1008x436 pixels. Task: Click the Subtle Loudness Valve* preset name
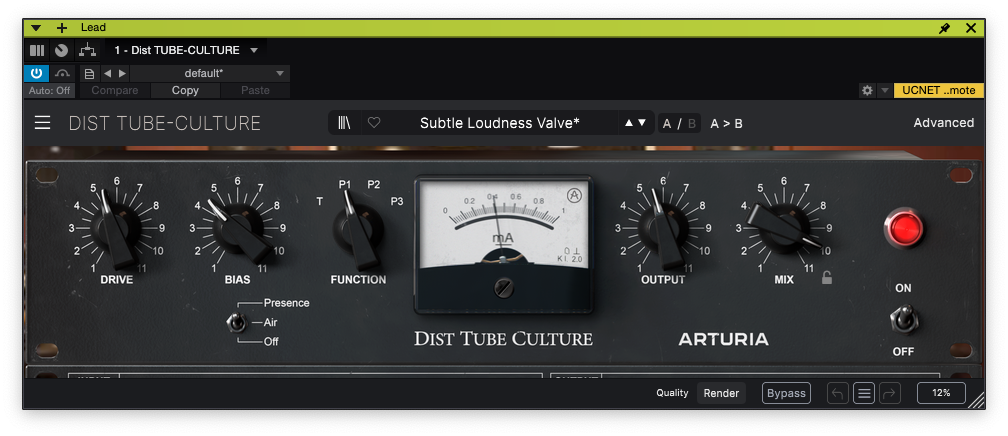click(500, 123)
